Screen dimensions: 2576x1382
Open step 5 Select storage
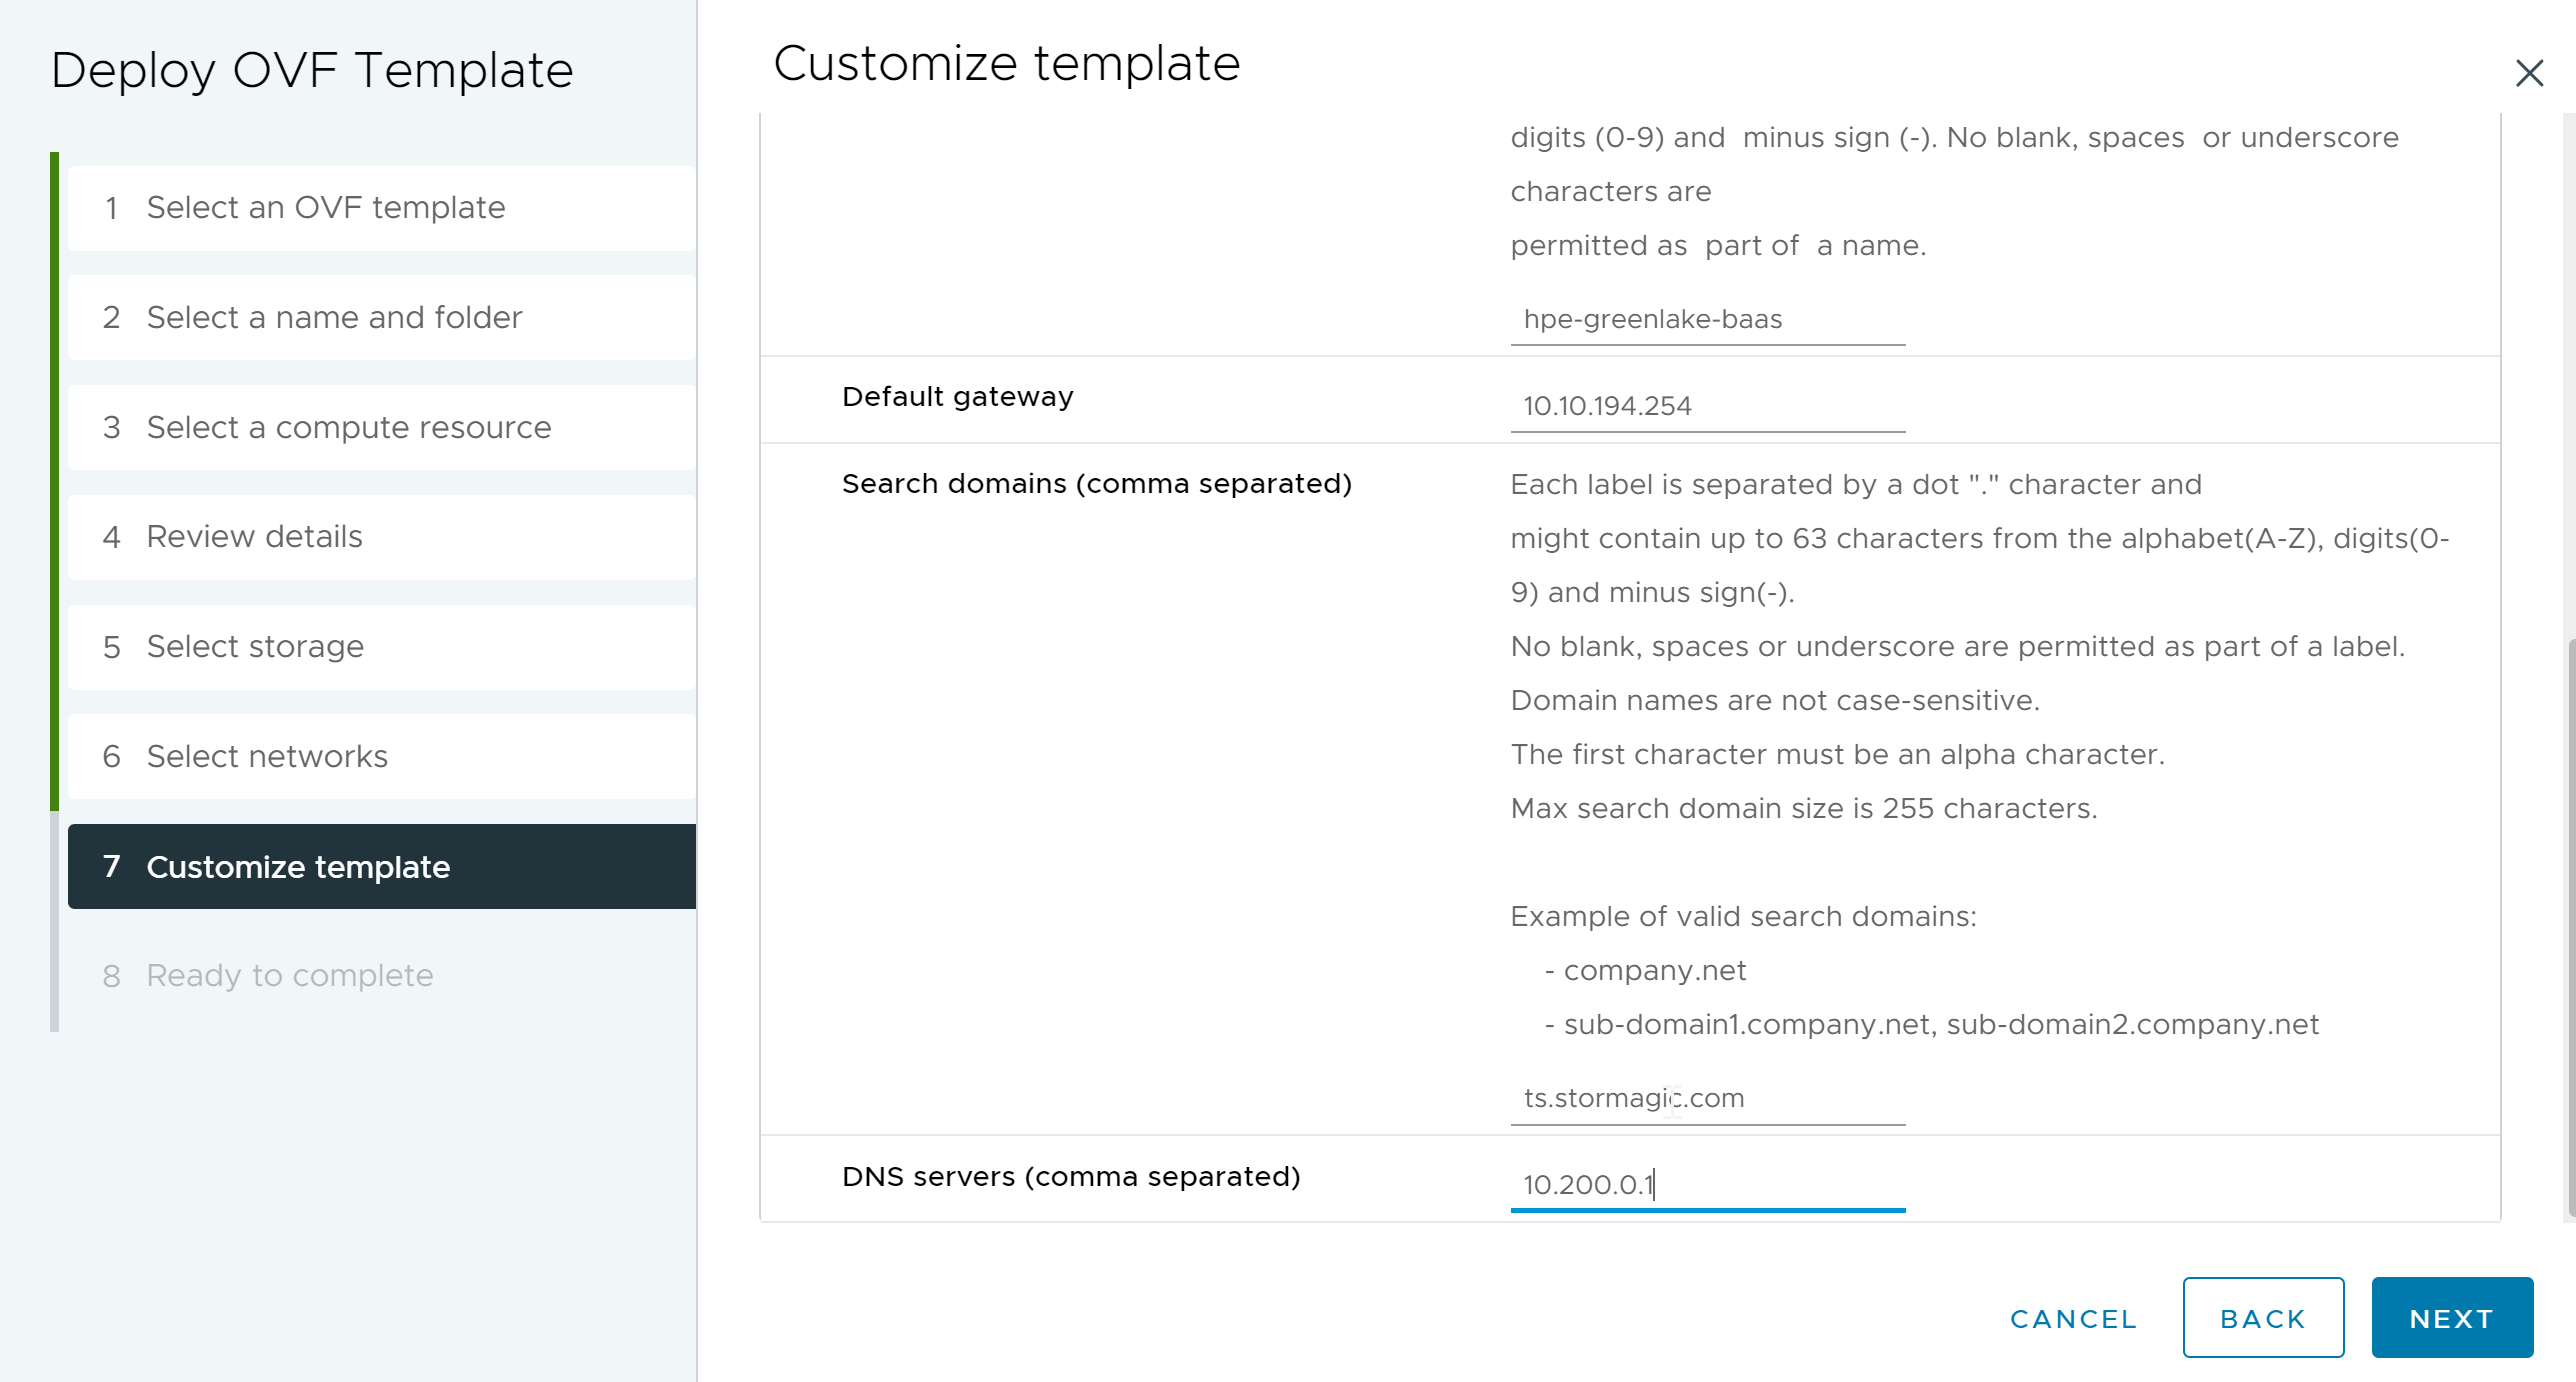point(382,647)
